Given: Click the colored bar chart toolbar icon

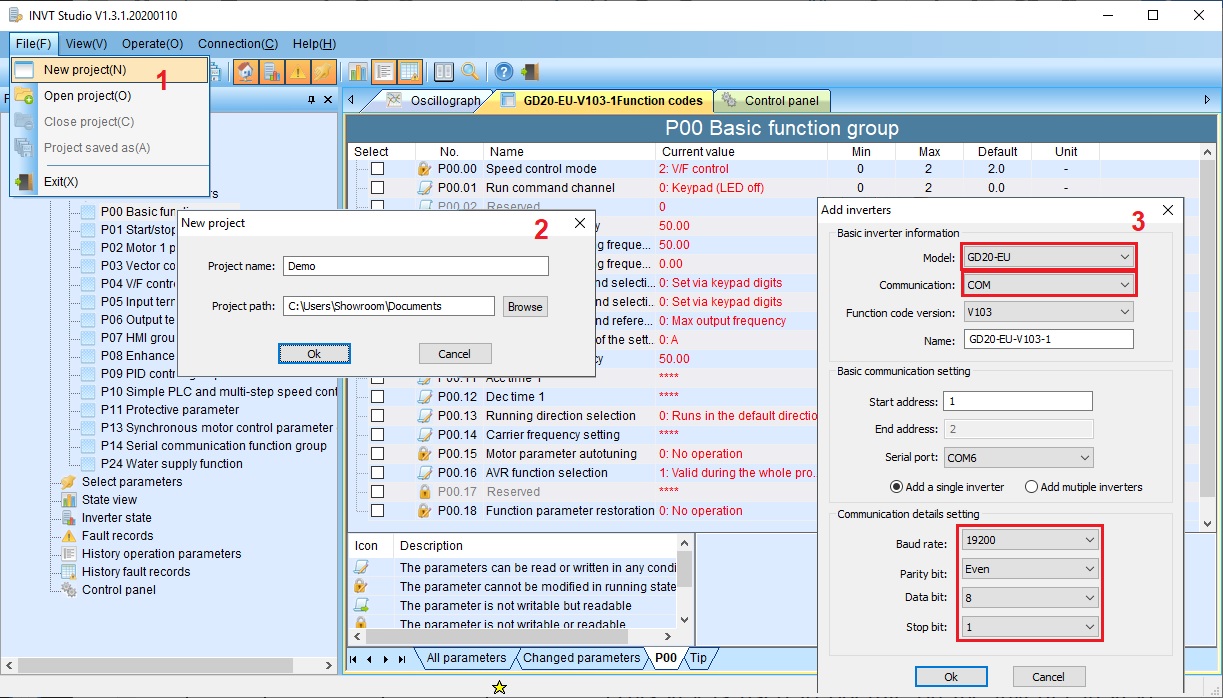Looking at the screenshot, I should click(358, 72).
